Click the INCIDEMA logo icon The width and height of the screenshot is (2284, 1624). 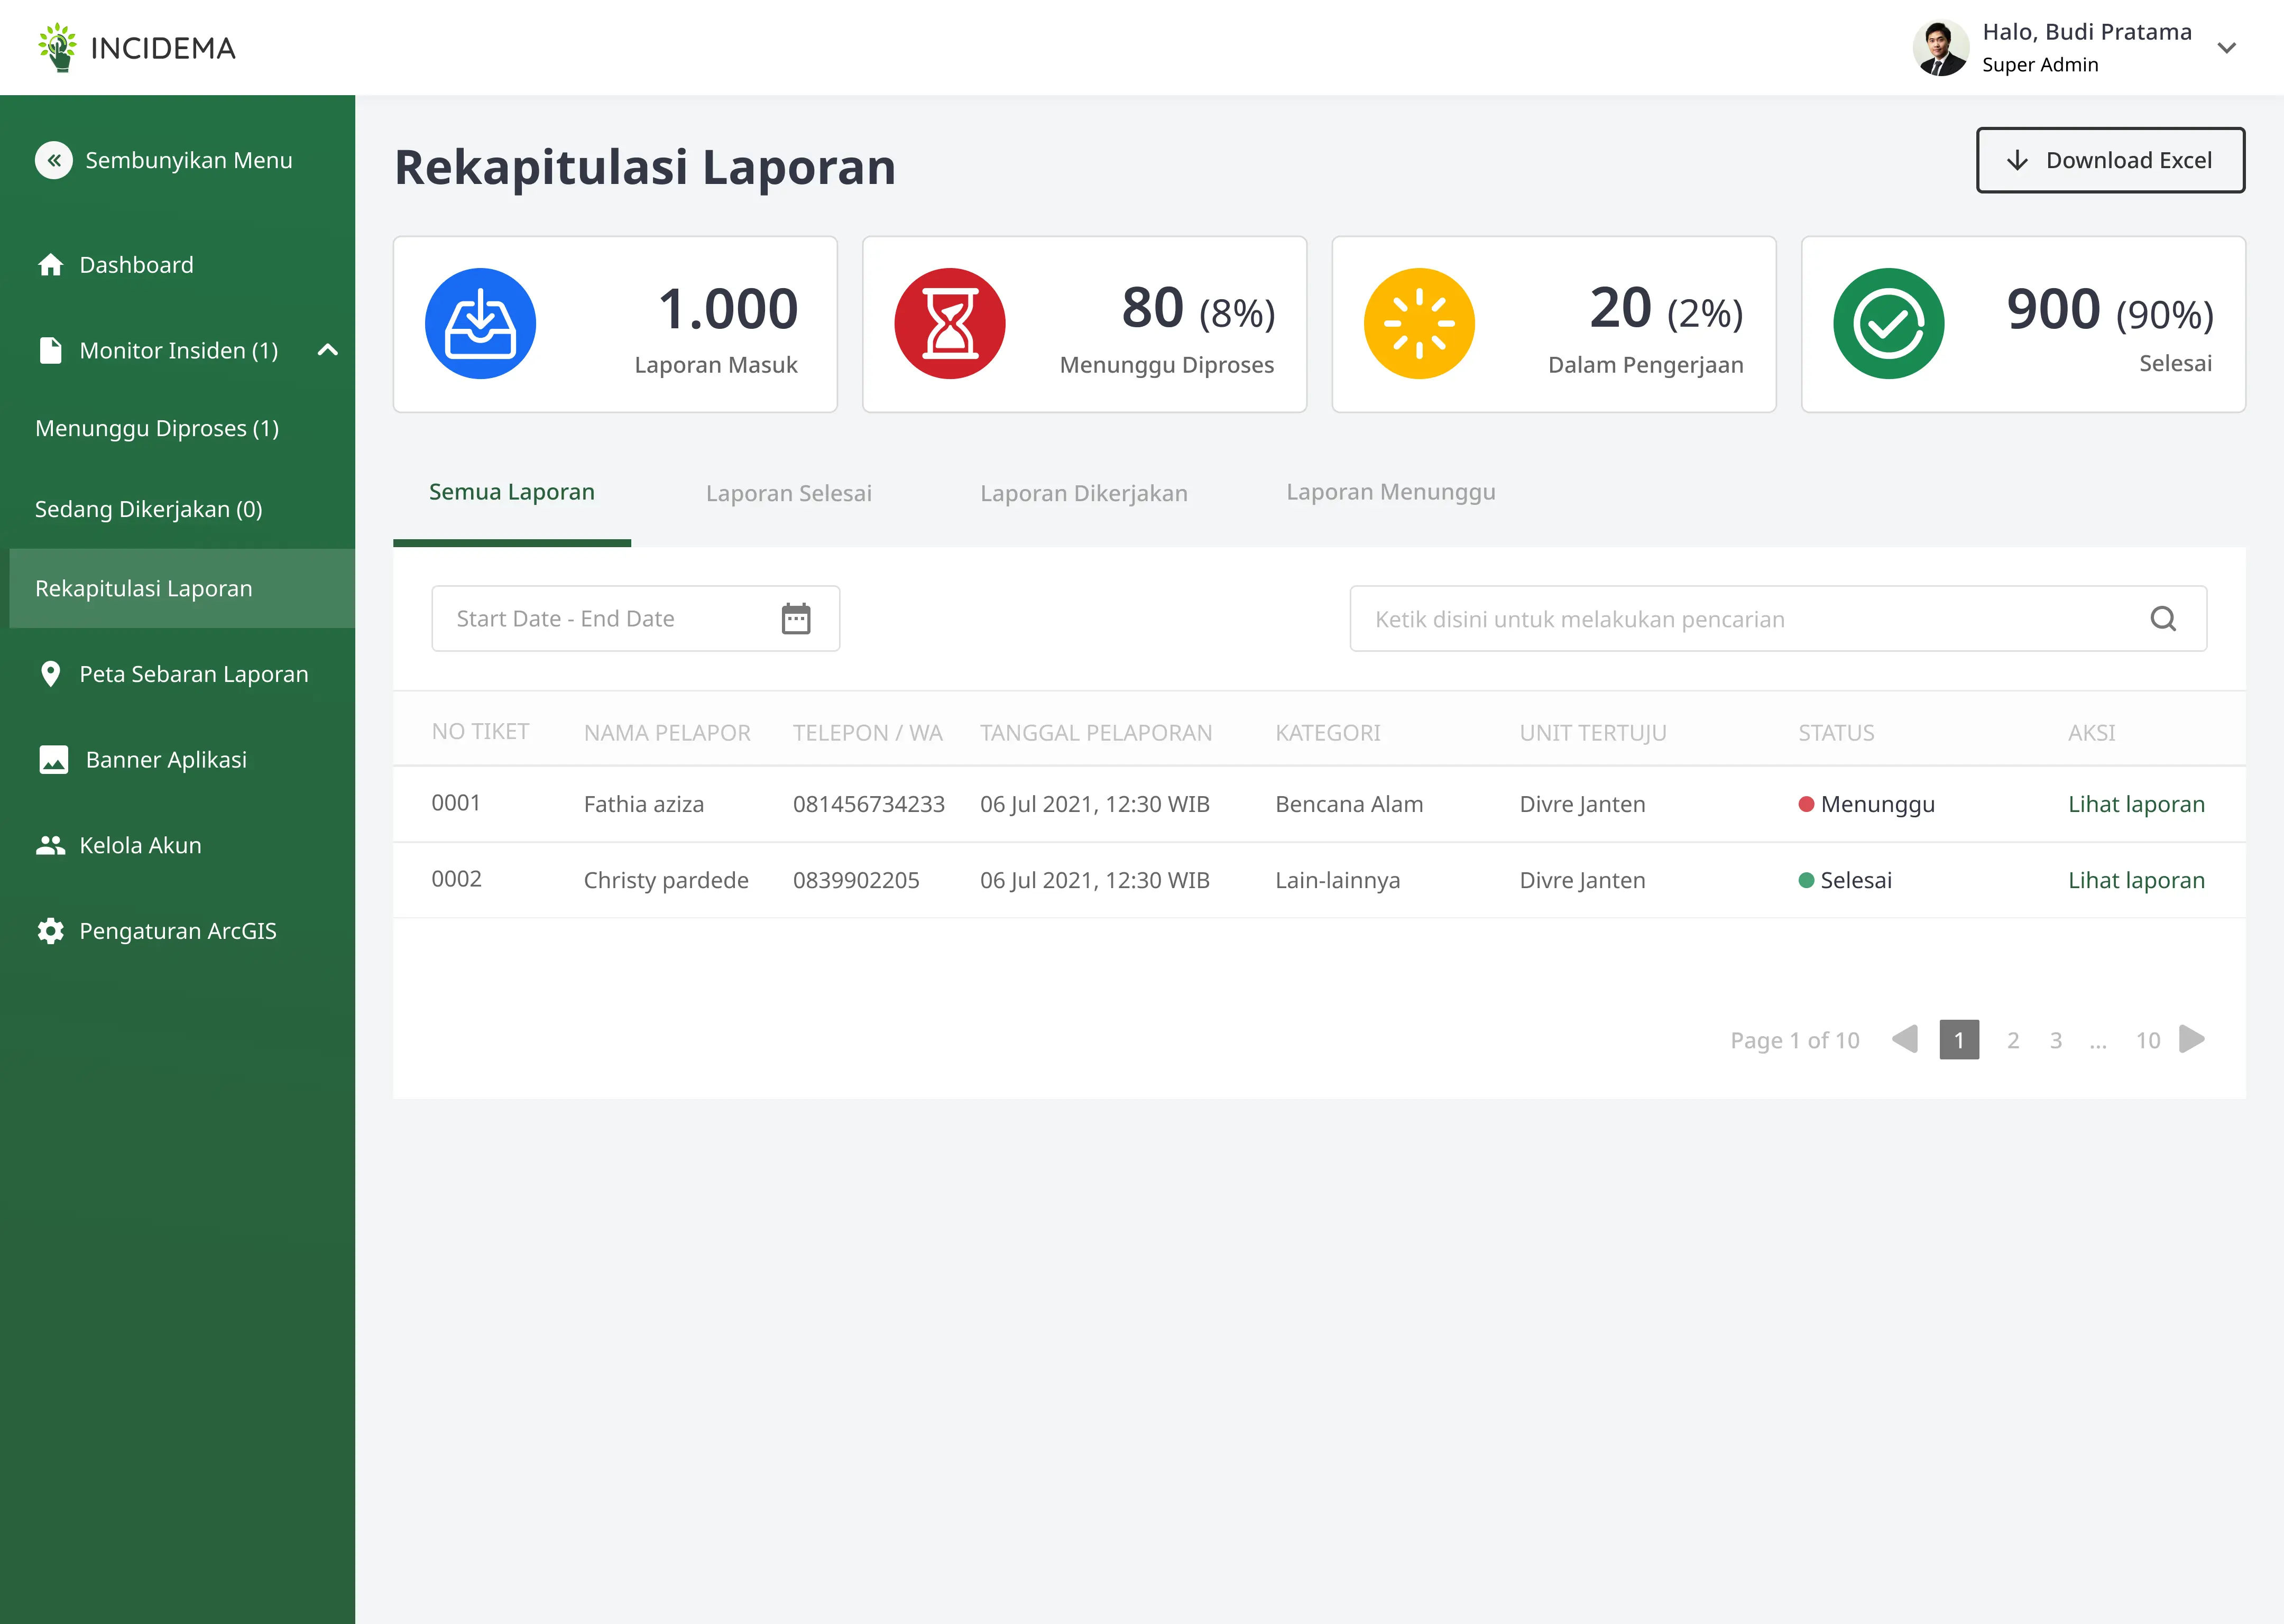pyautogui.click(x=58, y=47)
